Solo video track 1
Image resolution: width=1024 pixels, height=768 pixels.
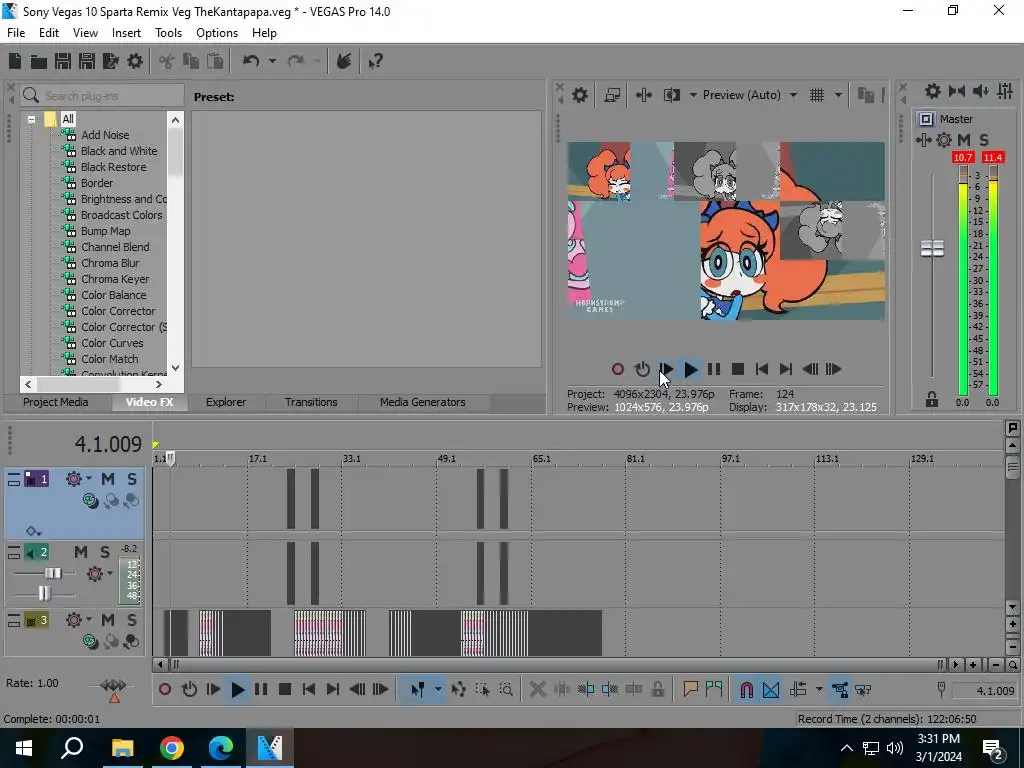tap(132, 479)
